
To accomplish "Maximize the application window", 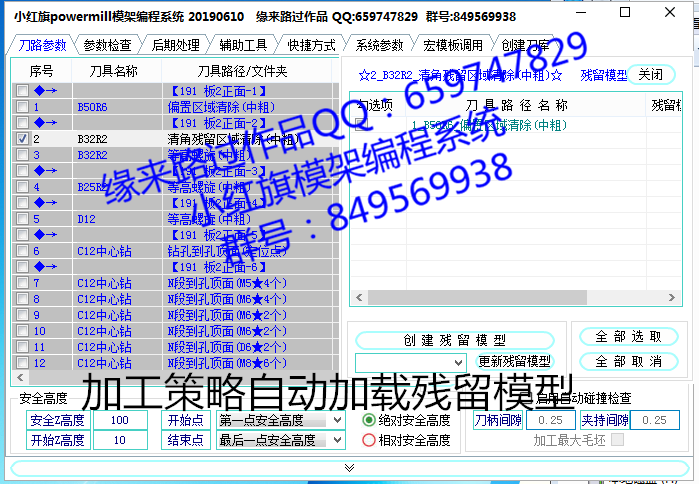I will click(625, 12).
